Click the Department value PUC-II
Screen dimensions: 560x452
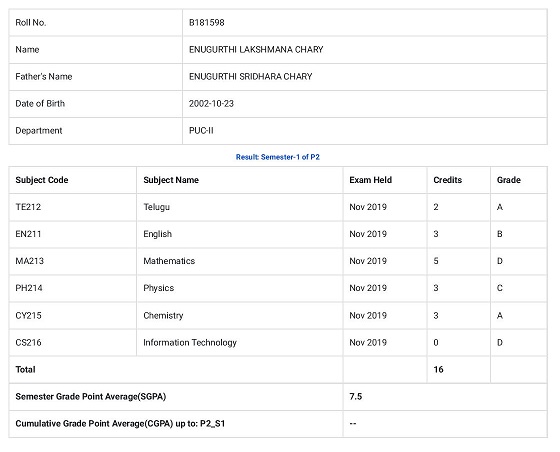201,131
